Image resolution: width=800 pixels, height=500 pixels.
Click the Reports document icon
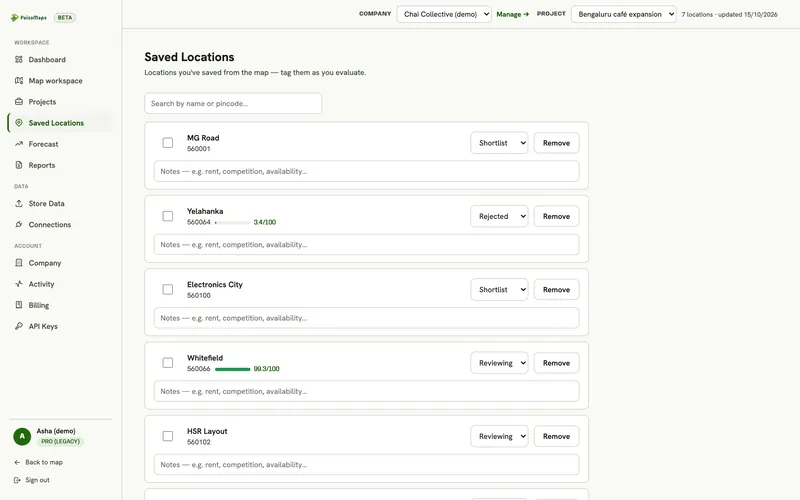(x=19, y=165)
